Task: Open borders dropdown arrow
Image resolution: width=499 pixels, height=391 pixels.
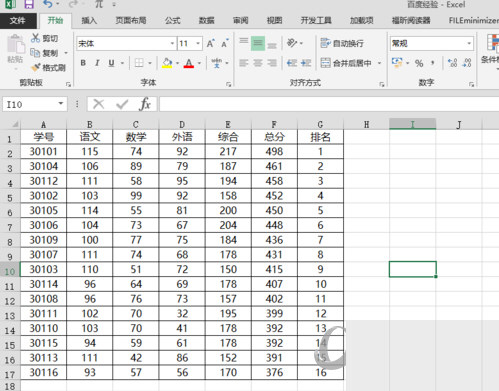Action: (150, 63)
